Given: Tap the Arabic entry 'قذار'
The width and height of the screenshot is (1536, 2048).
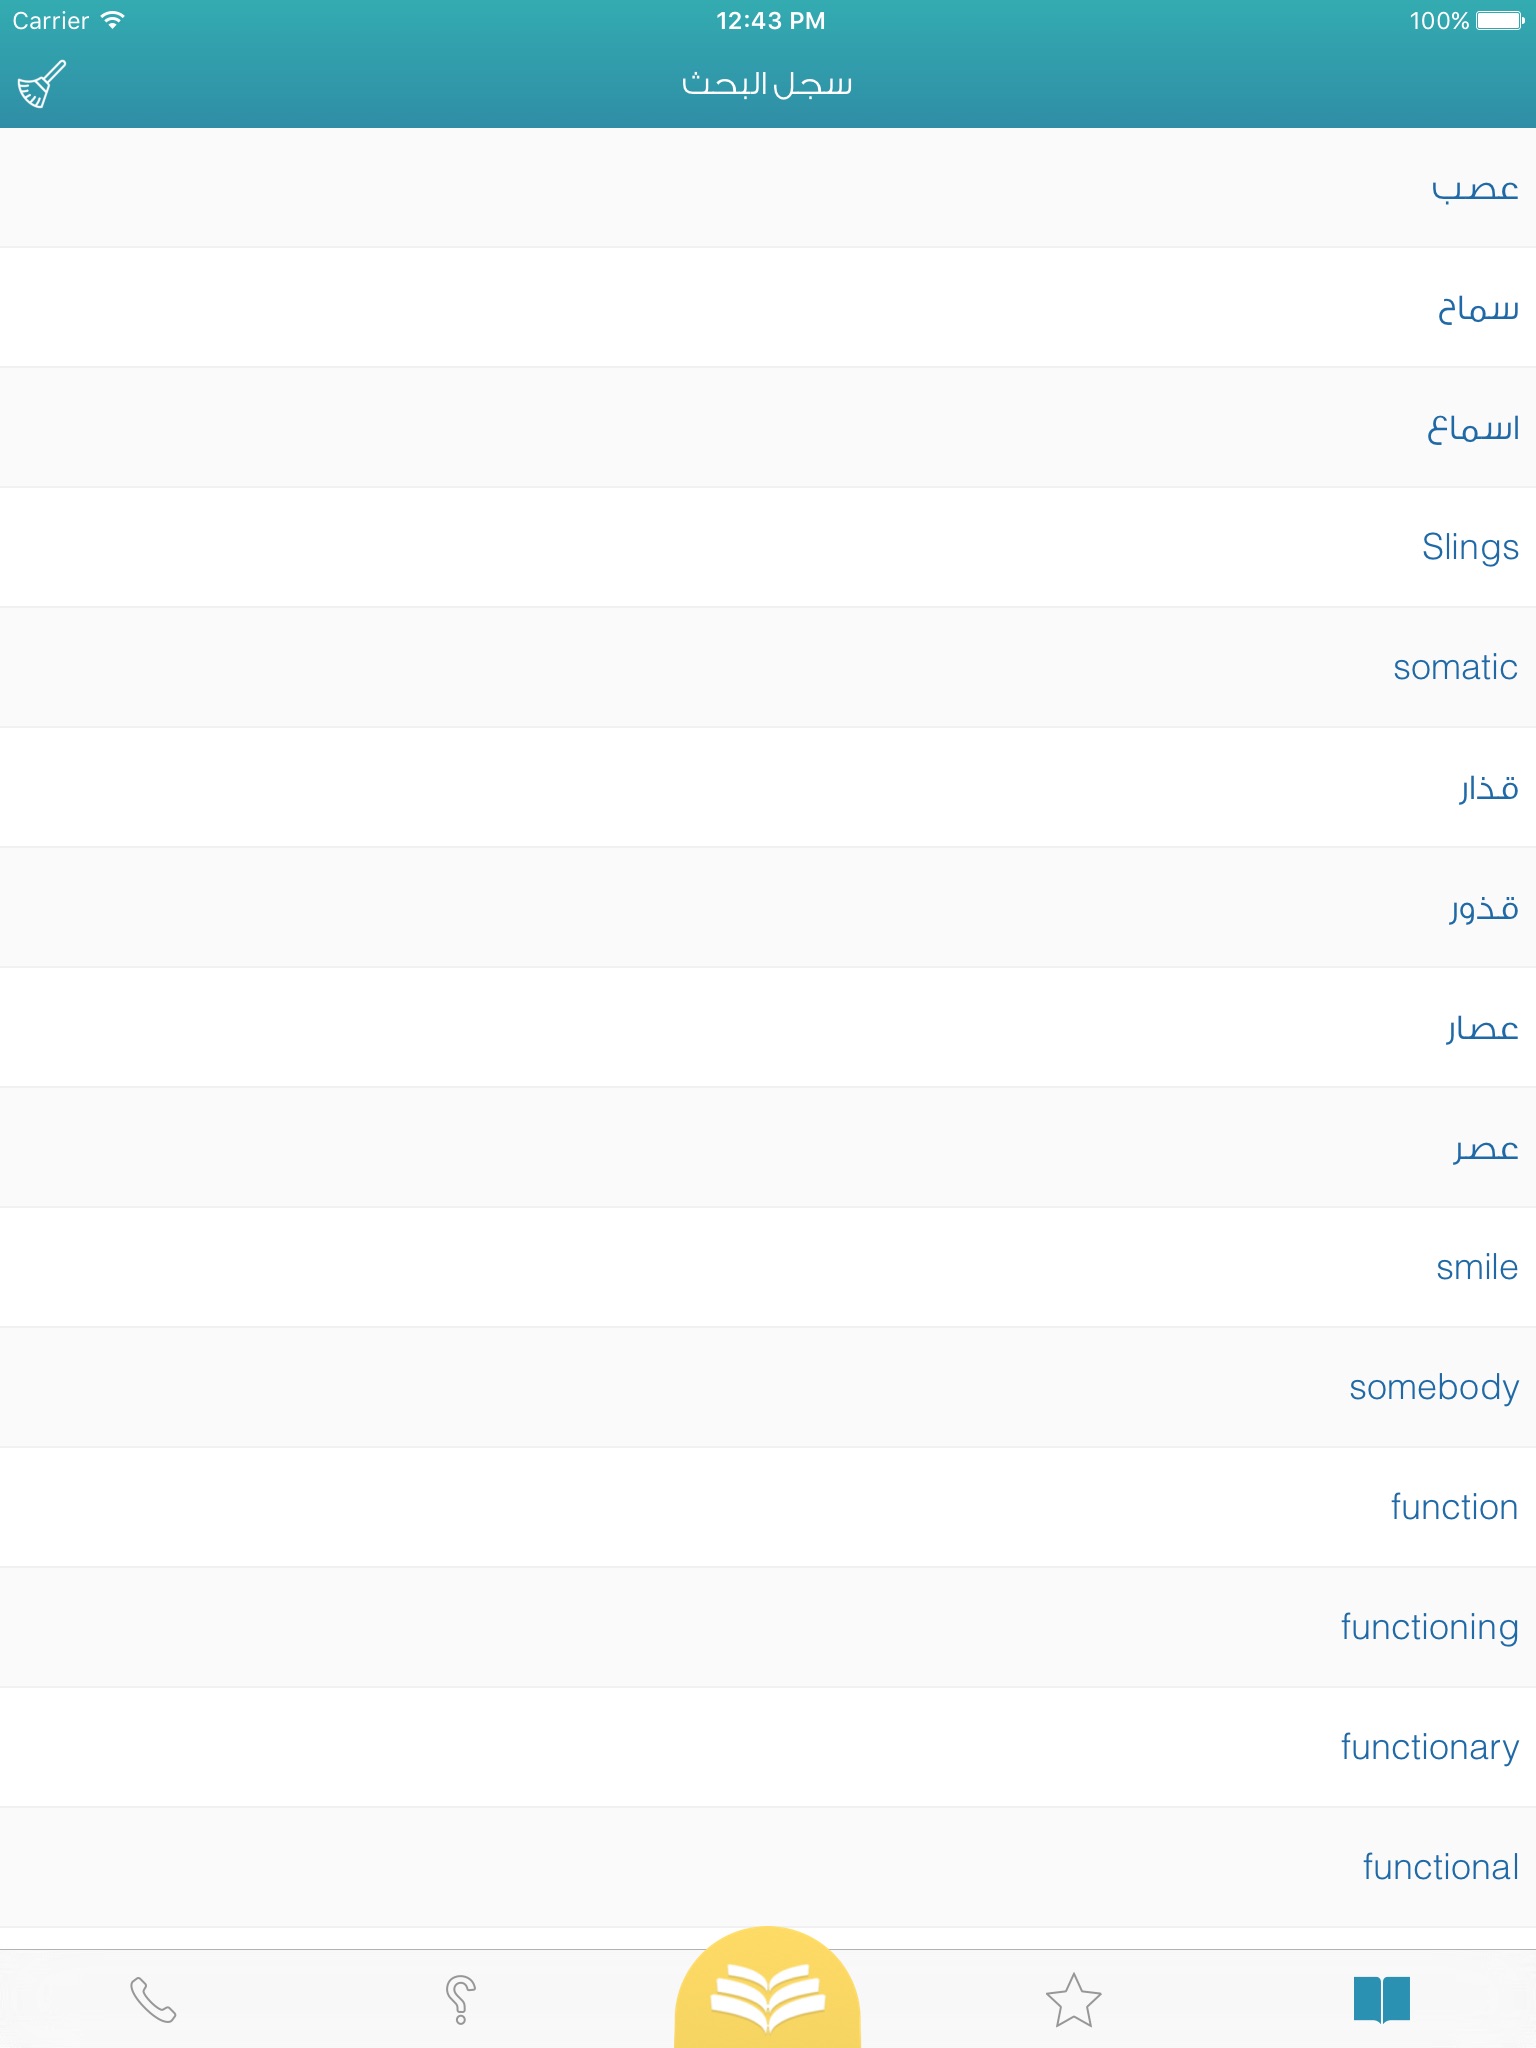Looking at the screenshot, I should pos(1488,788).
